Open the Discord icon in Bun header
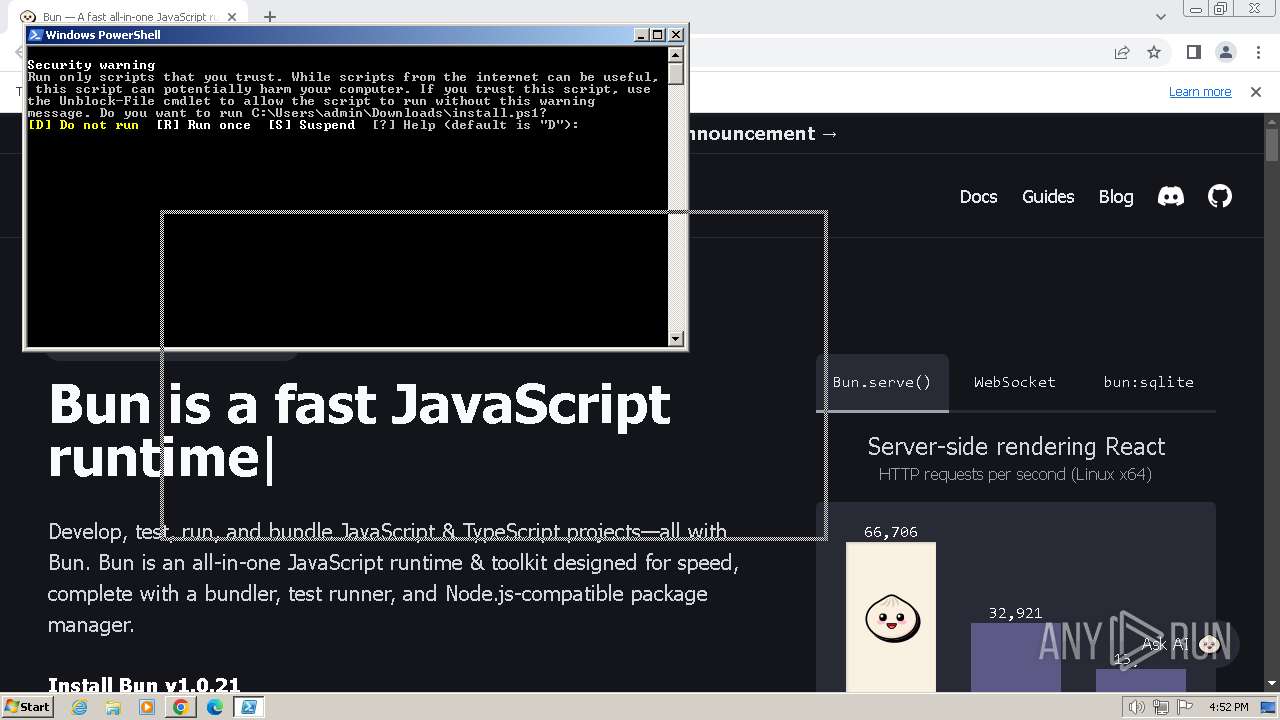The image size is (1280, 720). pos(1171,196)
